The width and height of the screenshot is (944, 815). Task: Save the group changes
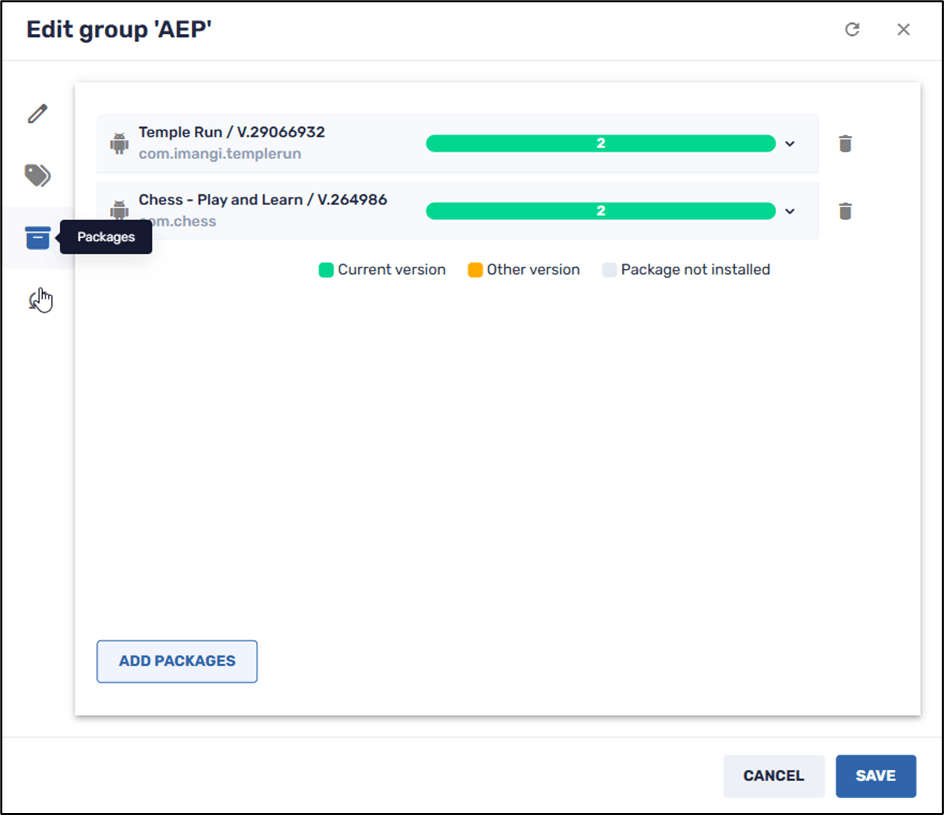875,776
